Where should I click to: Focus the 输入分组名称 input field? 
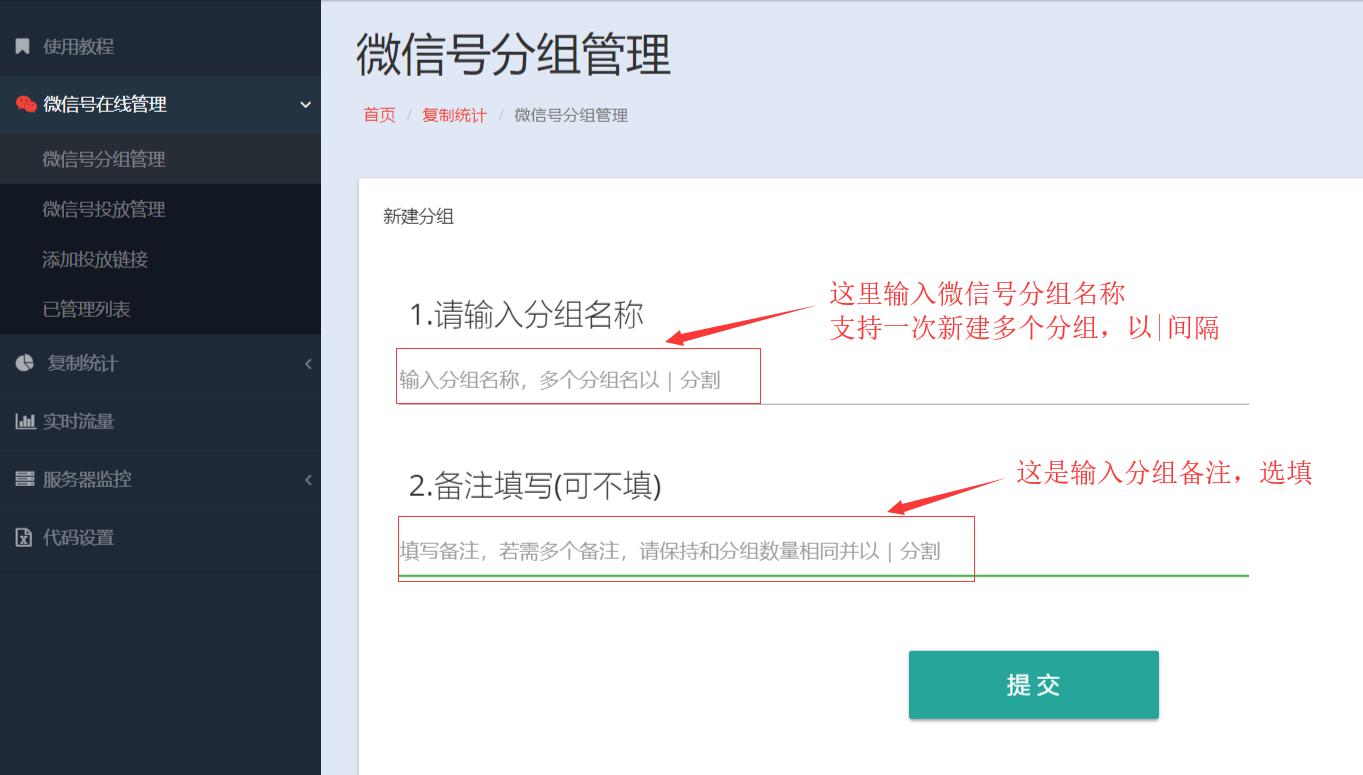(x=823, y=380)
